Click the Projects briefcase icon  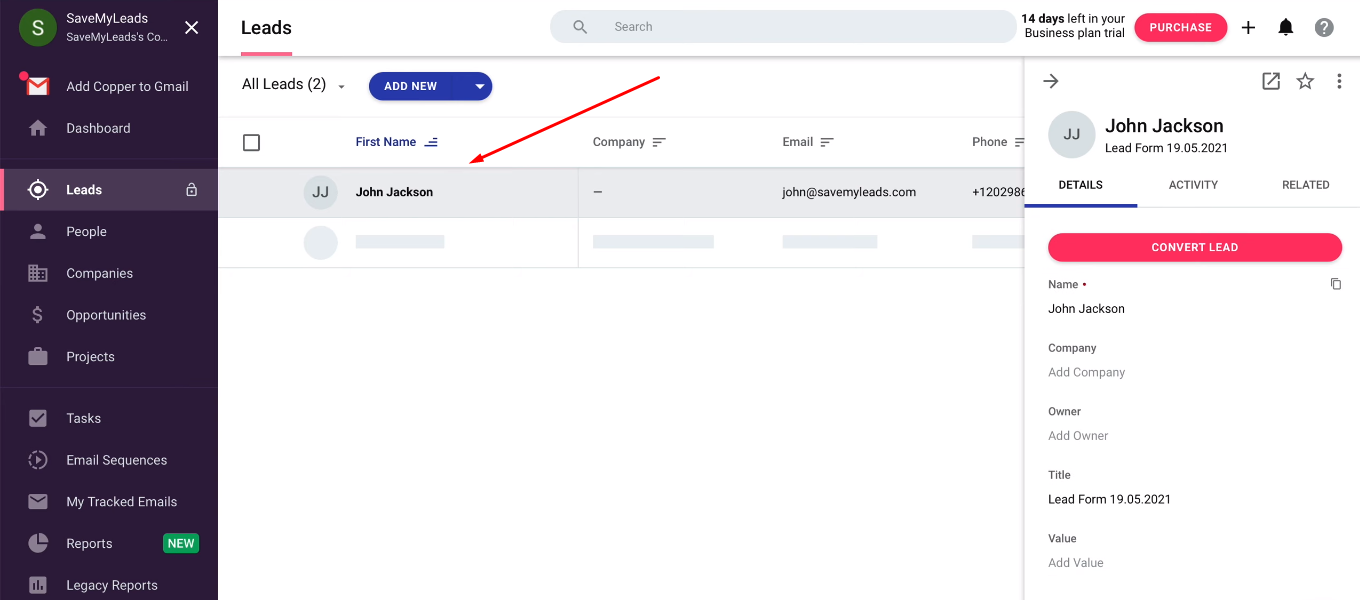coord(38,357)
